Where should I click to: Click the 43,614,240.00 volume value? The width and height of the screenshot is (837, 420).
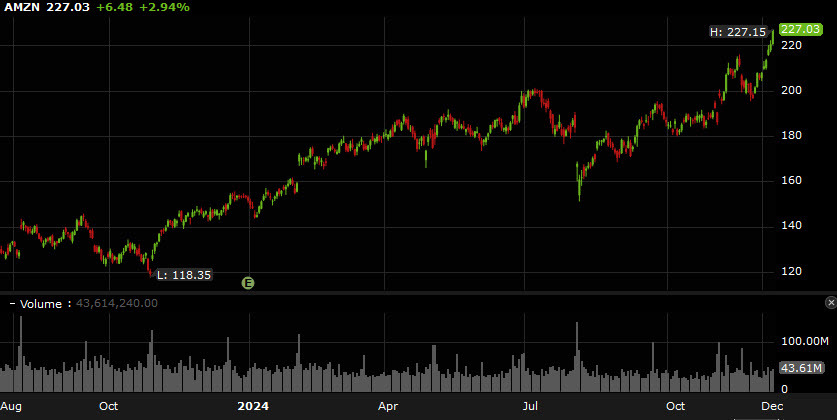pyautogui.click(x=117, y=303)
